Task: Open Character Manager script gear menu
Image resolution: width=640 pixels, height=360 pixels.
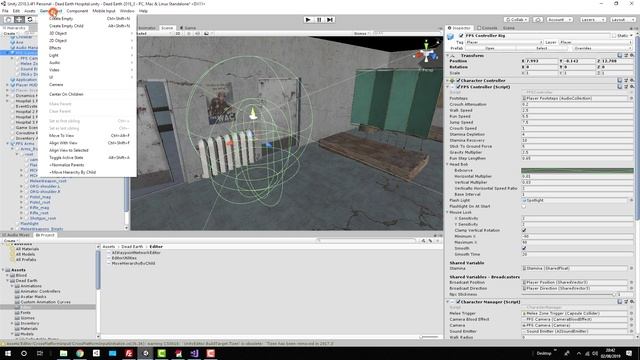Action: click(632, 302)
